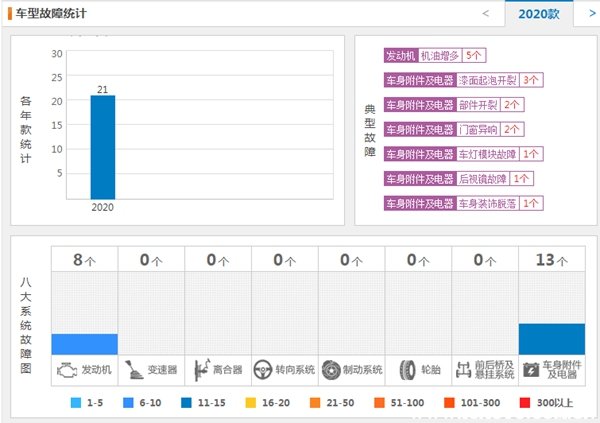This screenshot has height=423, width=600.
Task: Select the axle and suspension (前后桥及悬挂系统) icon
Action: click(464, 369)
